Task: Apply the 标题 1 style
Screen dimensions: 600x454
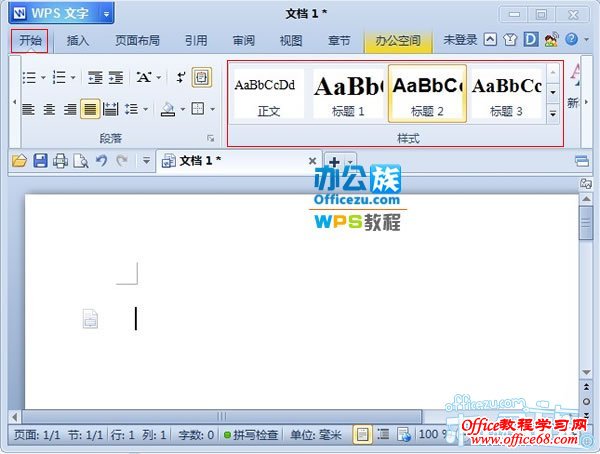Action: pyautogui.click(x=347, y=94)
